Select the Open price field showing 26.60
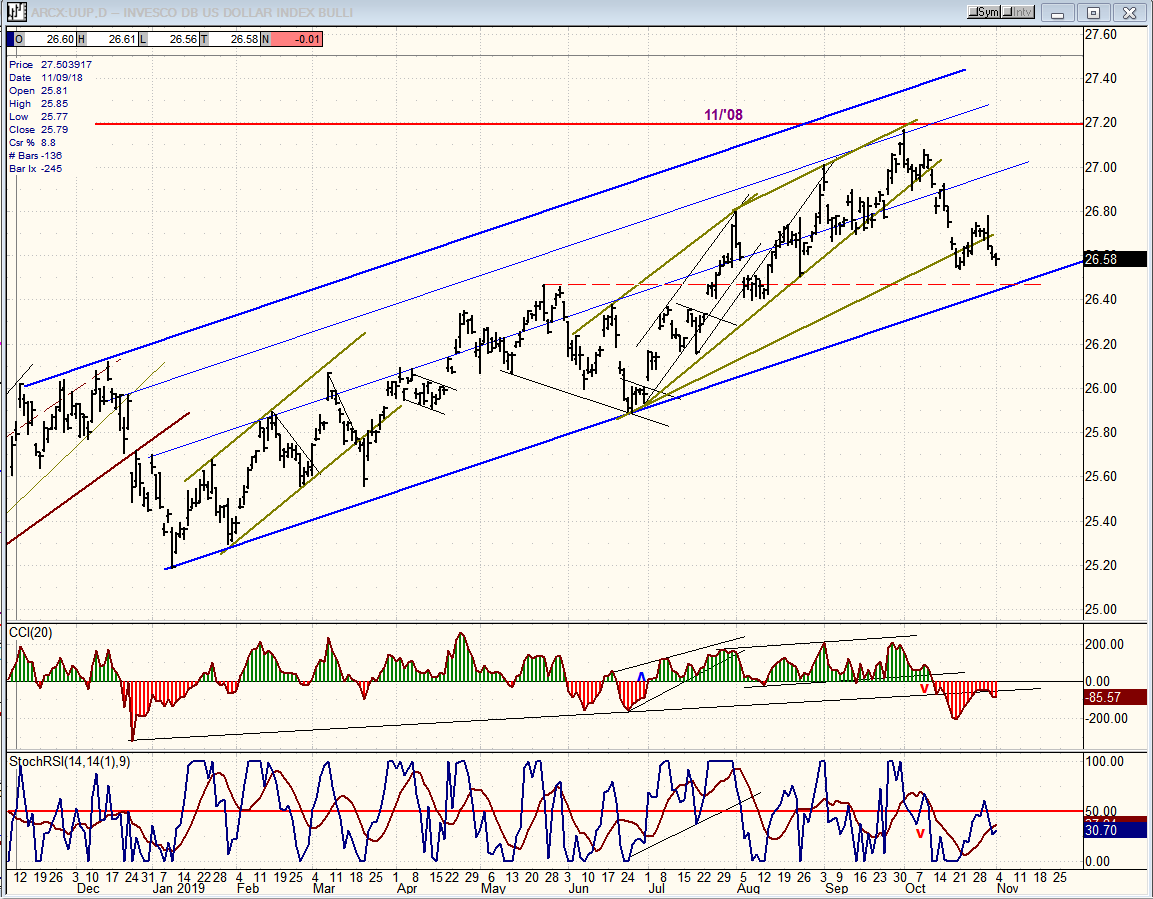 tap(46, 39)
